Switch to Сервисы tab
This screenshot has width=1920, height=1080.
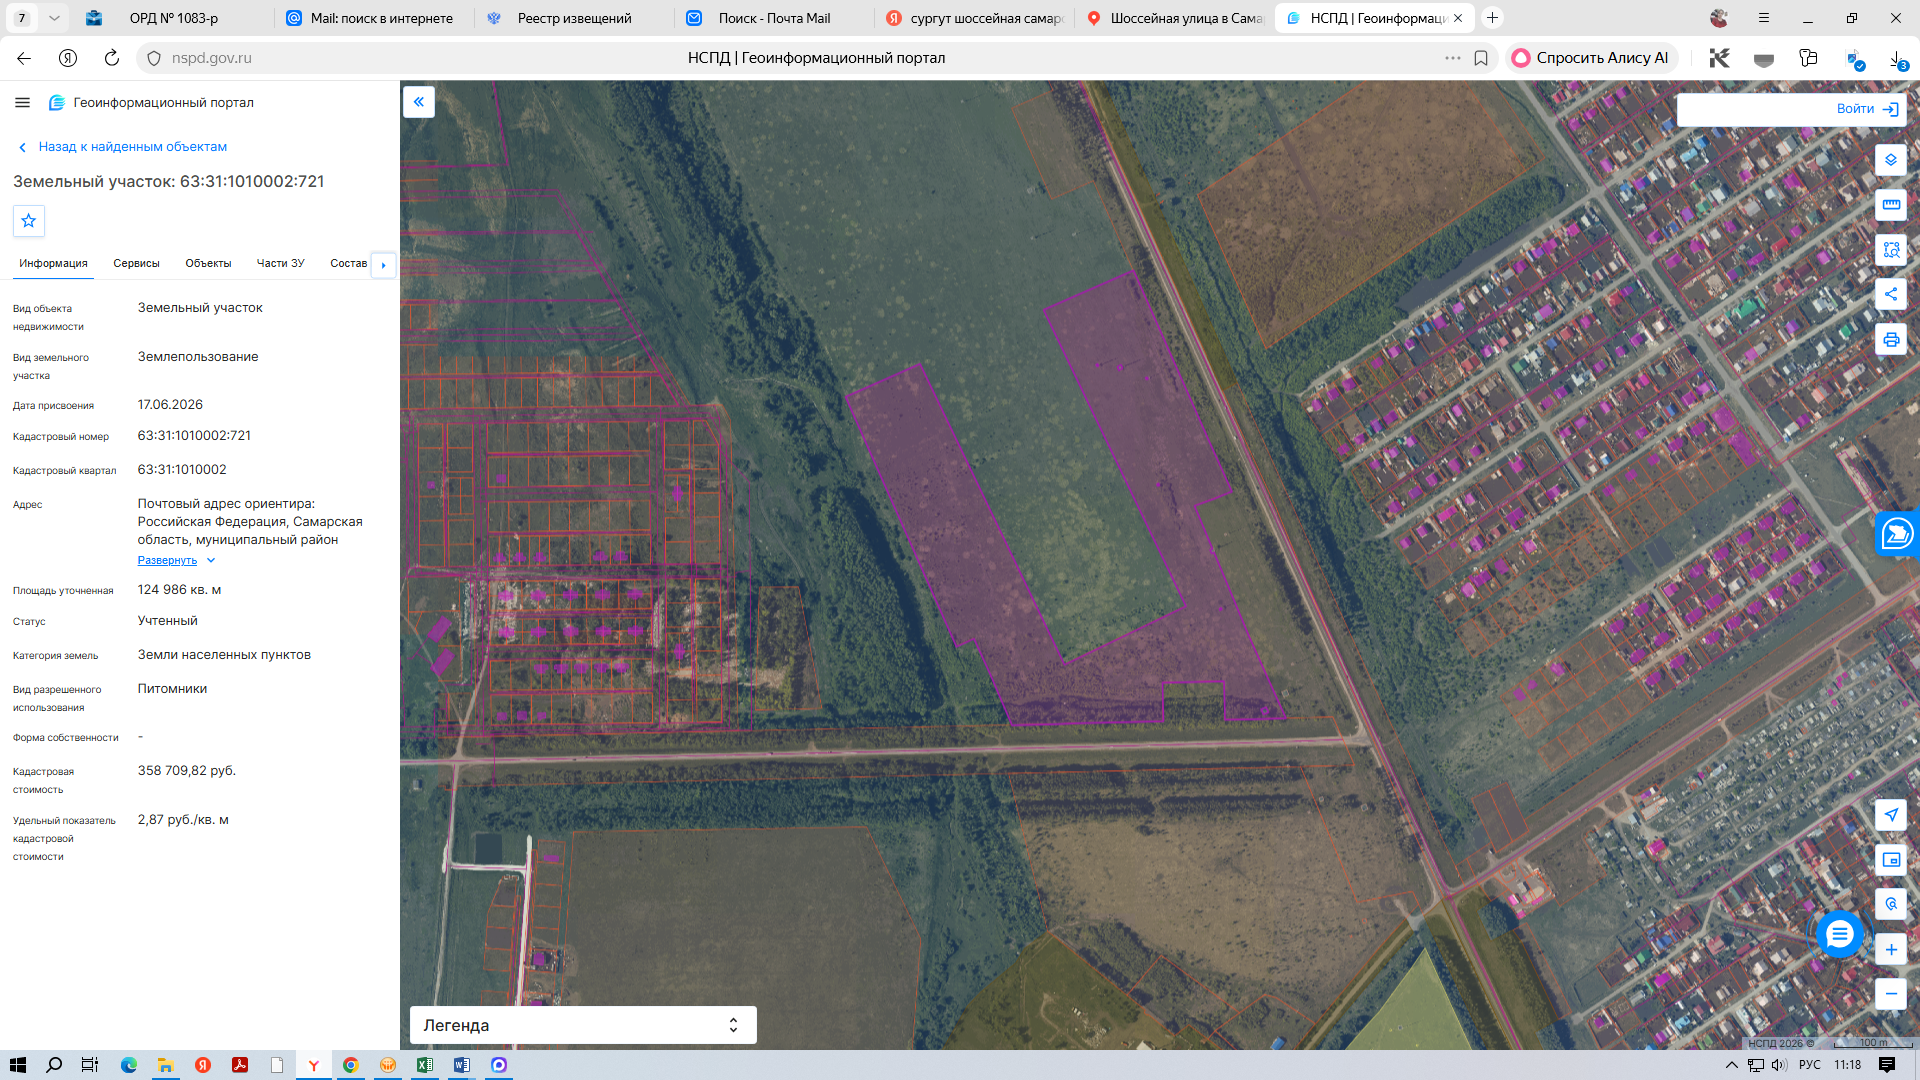[136, 264]
